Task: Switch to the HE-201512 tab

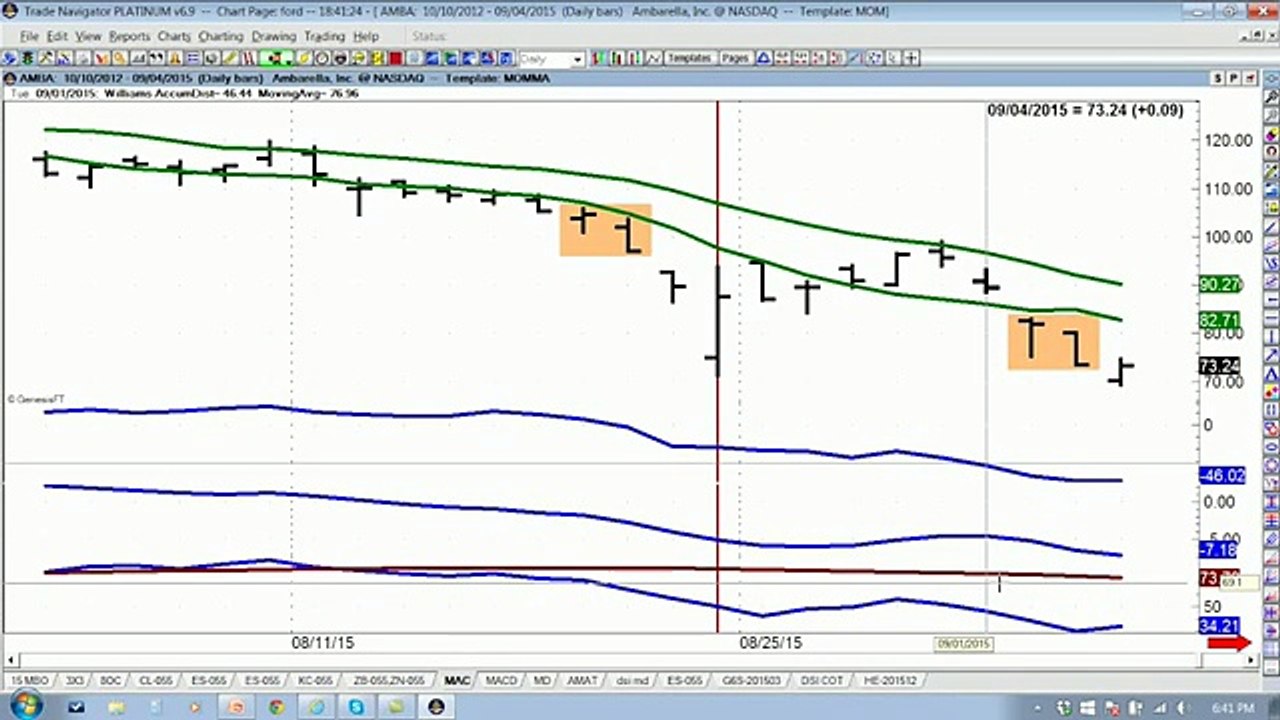Action: (889, 680)
